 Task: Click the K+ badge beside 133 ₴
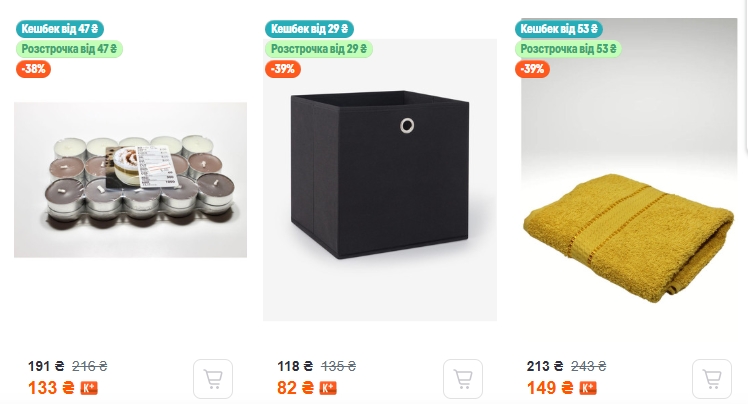89,388
